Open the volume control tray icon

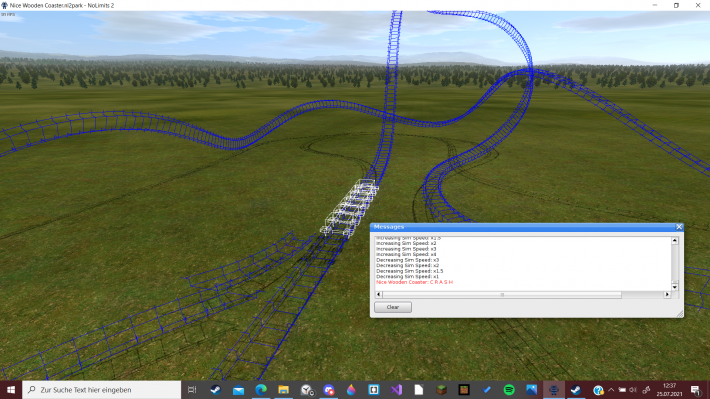click(633, 390)
